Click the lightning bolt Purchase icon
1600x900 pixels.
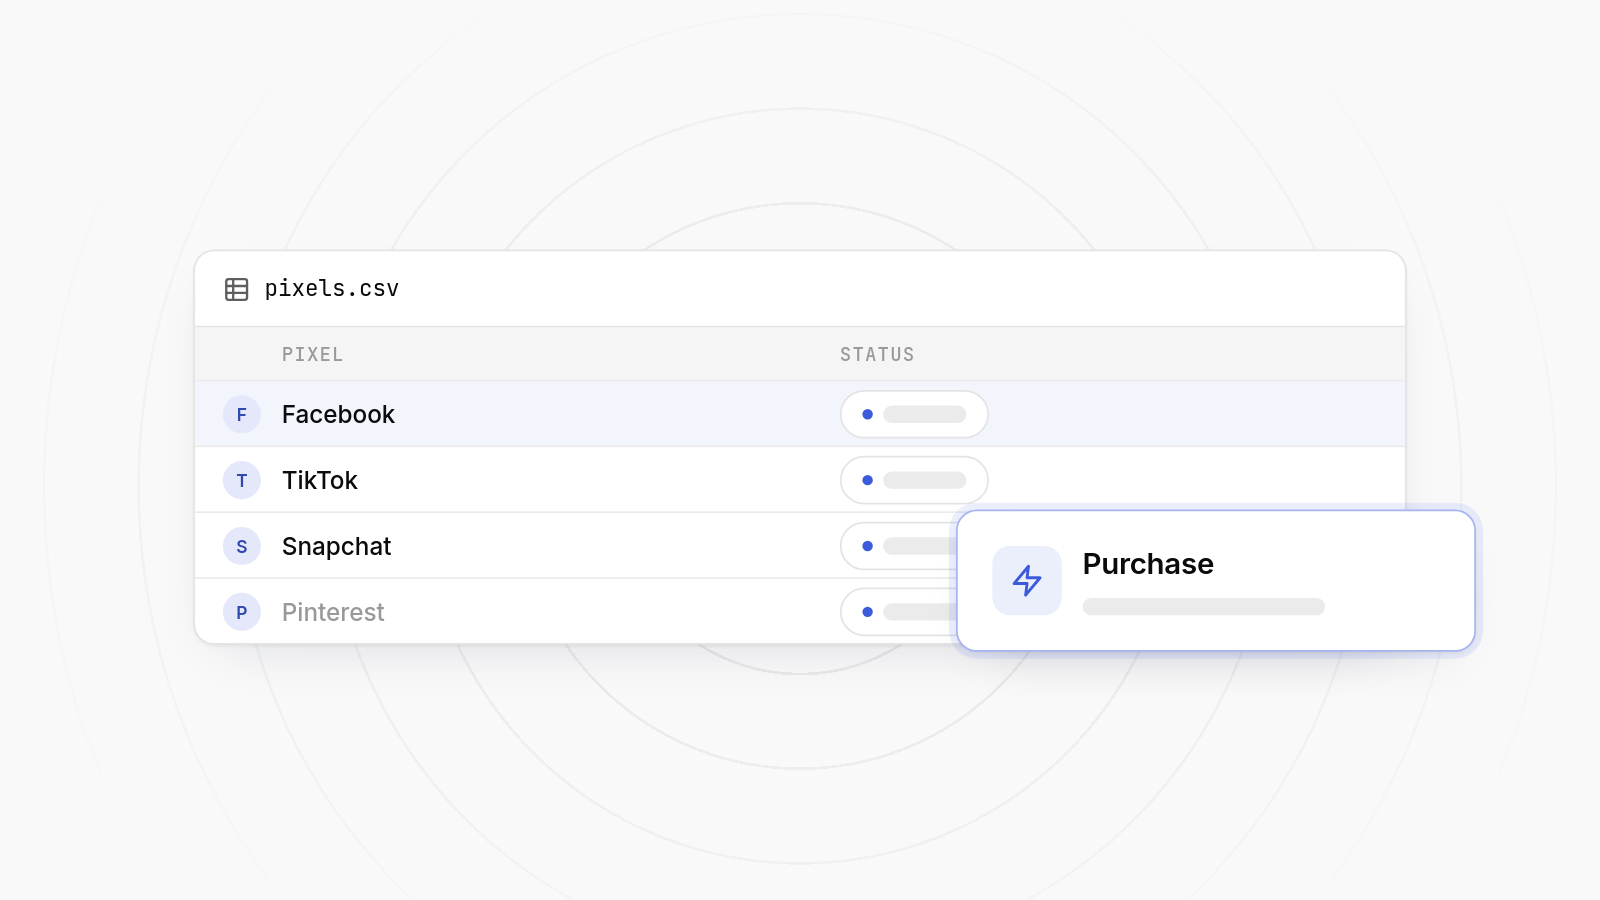point(1027,580)
